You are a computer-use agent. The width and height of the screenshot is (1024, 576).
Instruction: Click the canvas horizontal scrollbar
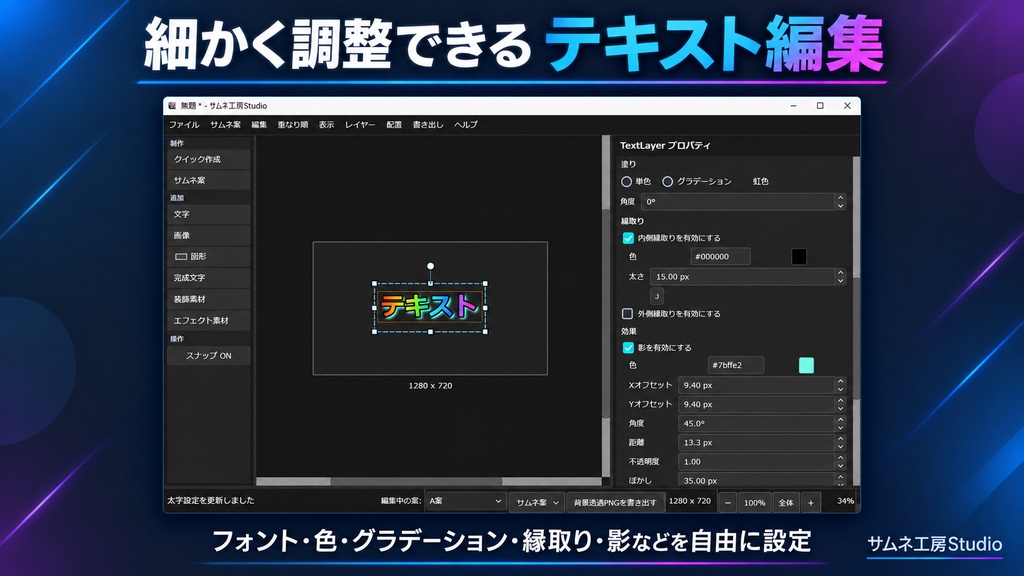coord(416,481)
